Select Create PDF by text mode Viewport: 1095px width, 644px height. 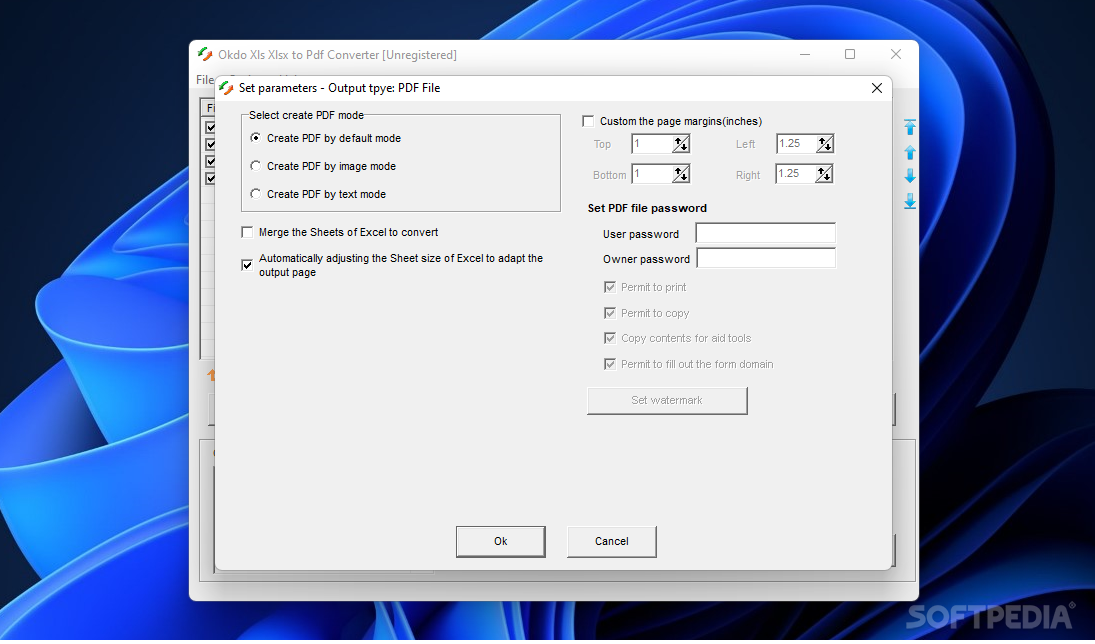256,194
